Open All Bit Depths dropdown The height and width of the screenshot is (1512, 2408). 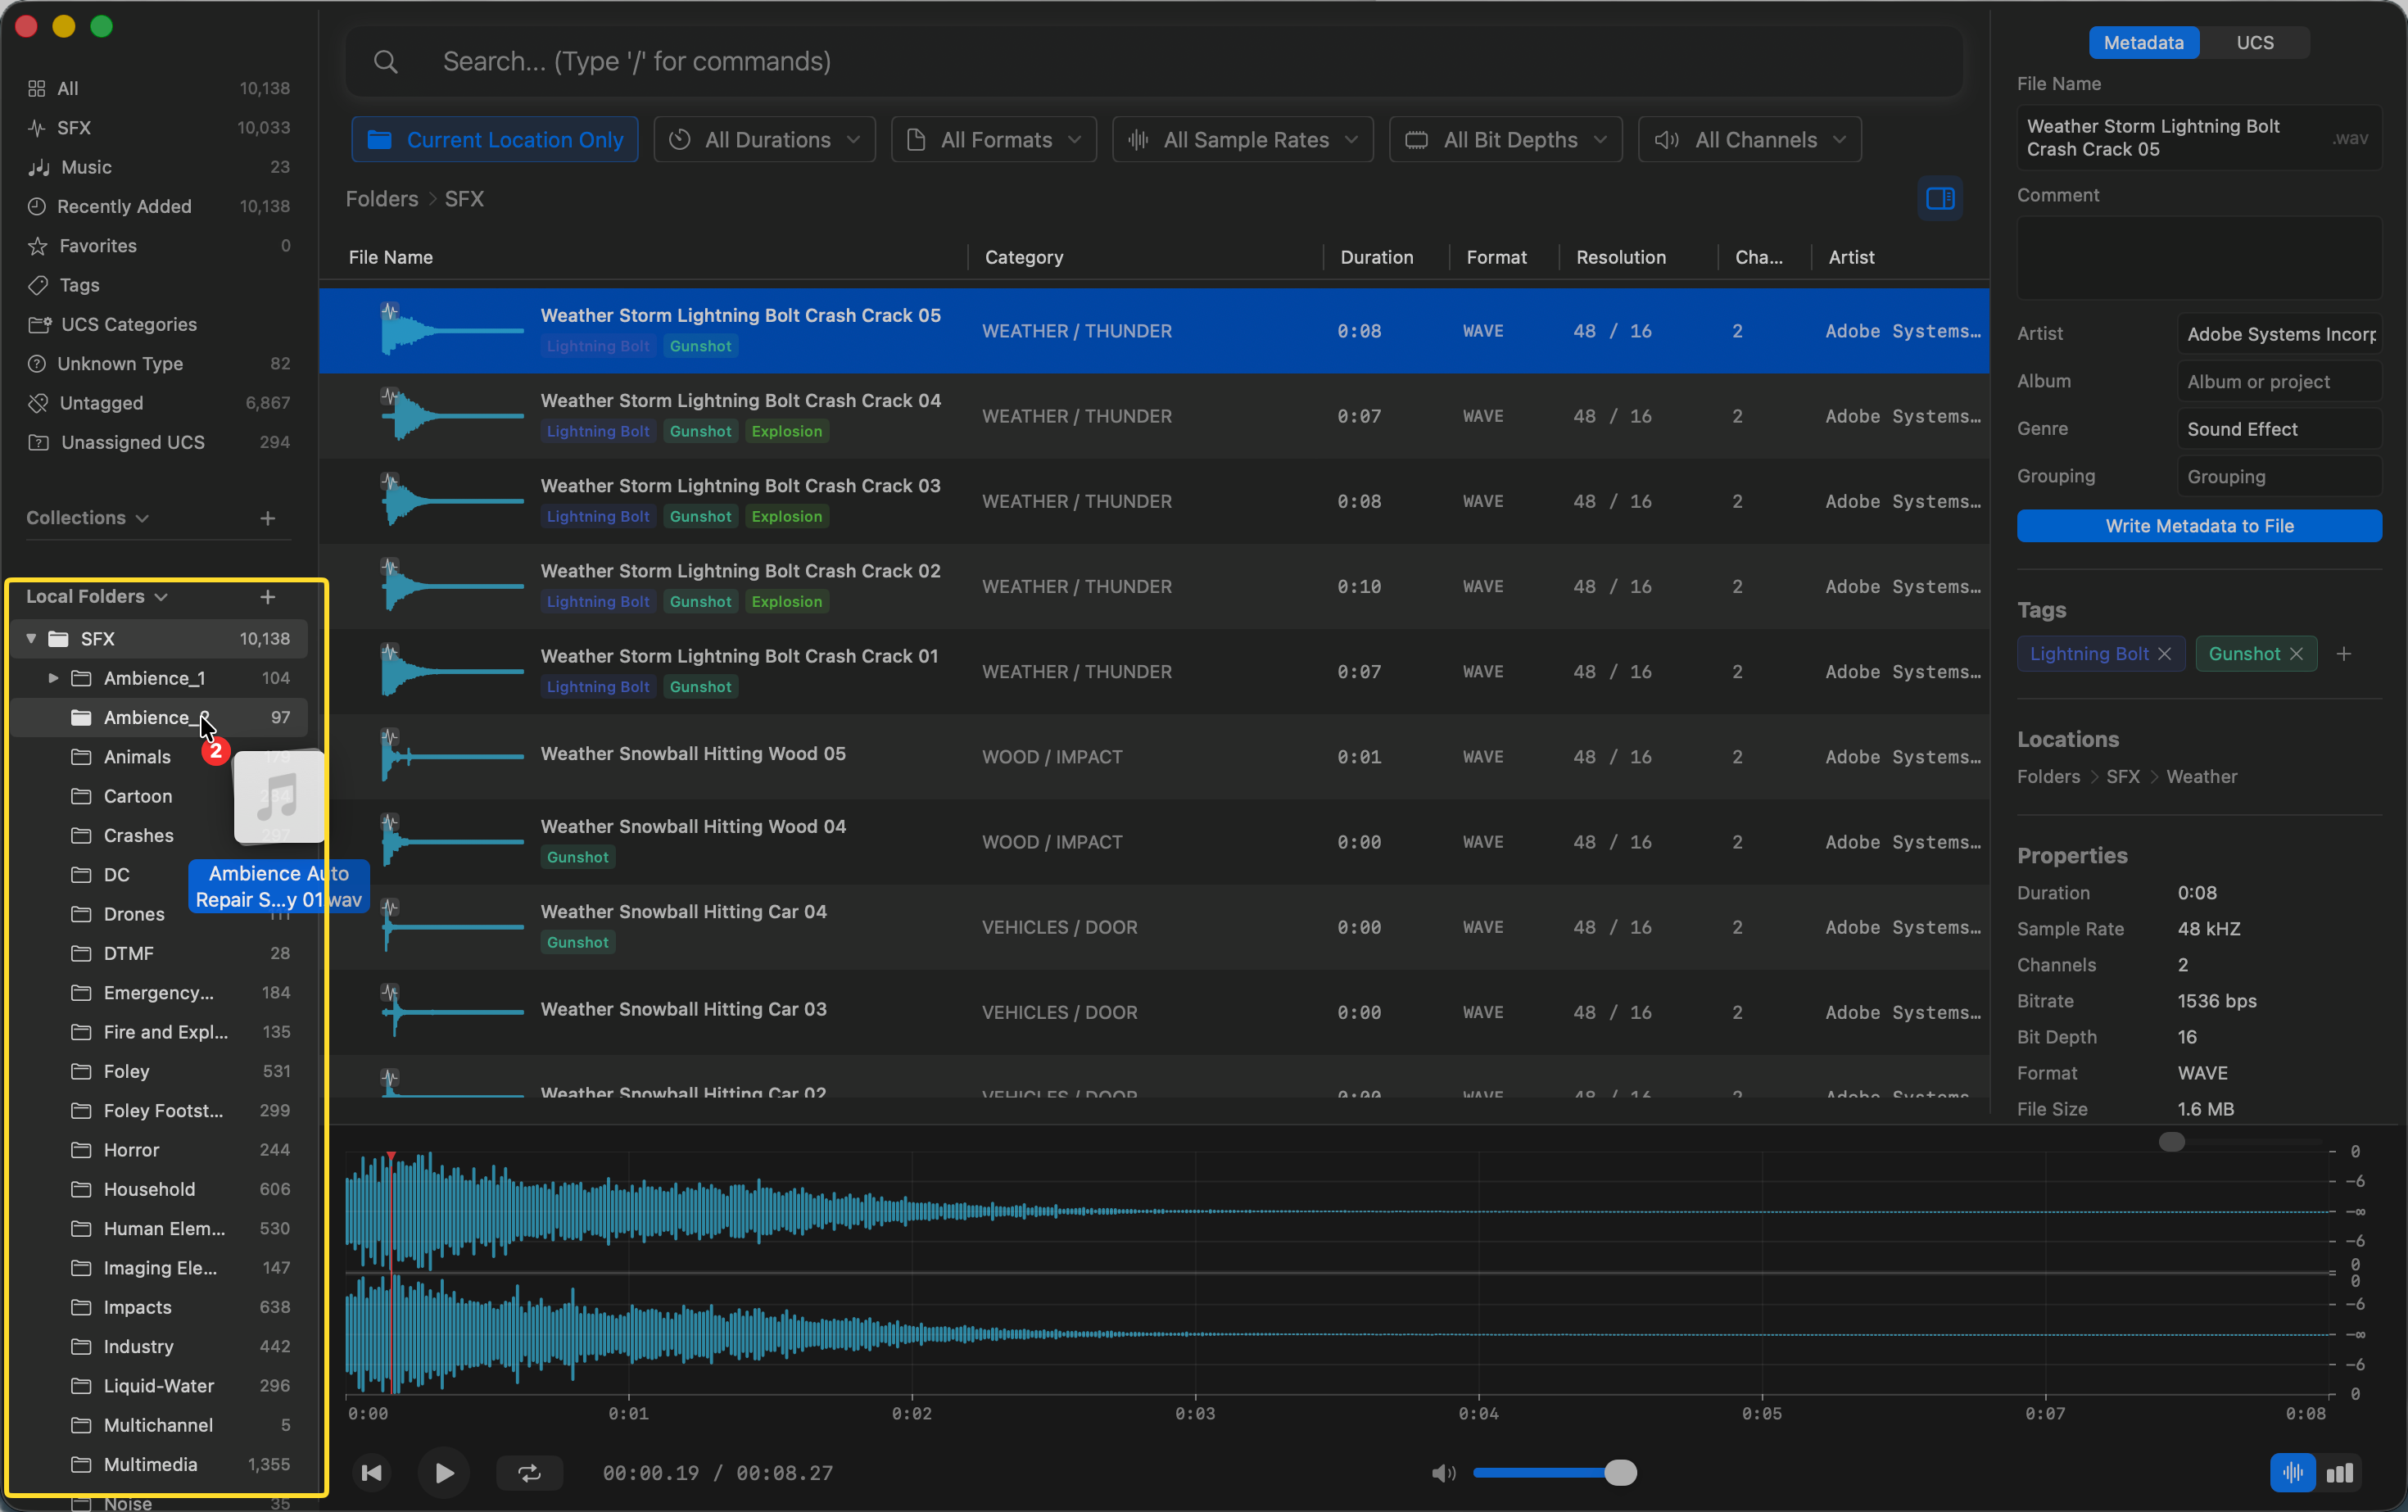1506,140
